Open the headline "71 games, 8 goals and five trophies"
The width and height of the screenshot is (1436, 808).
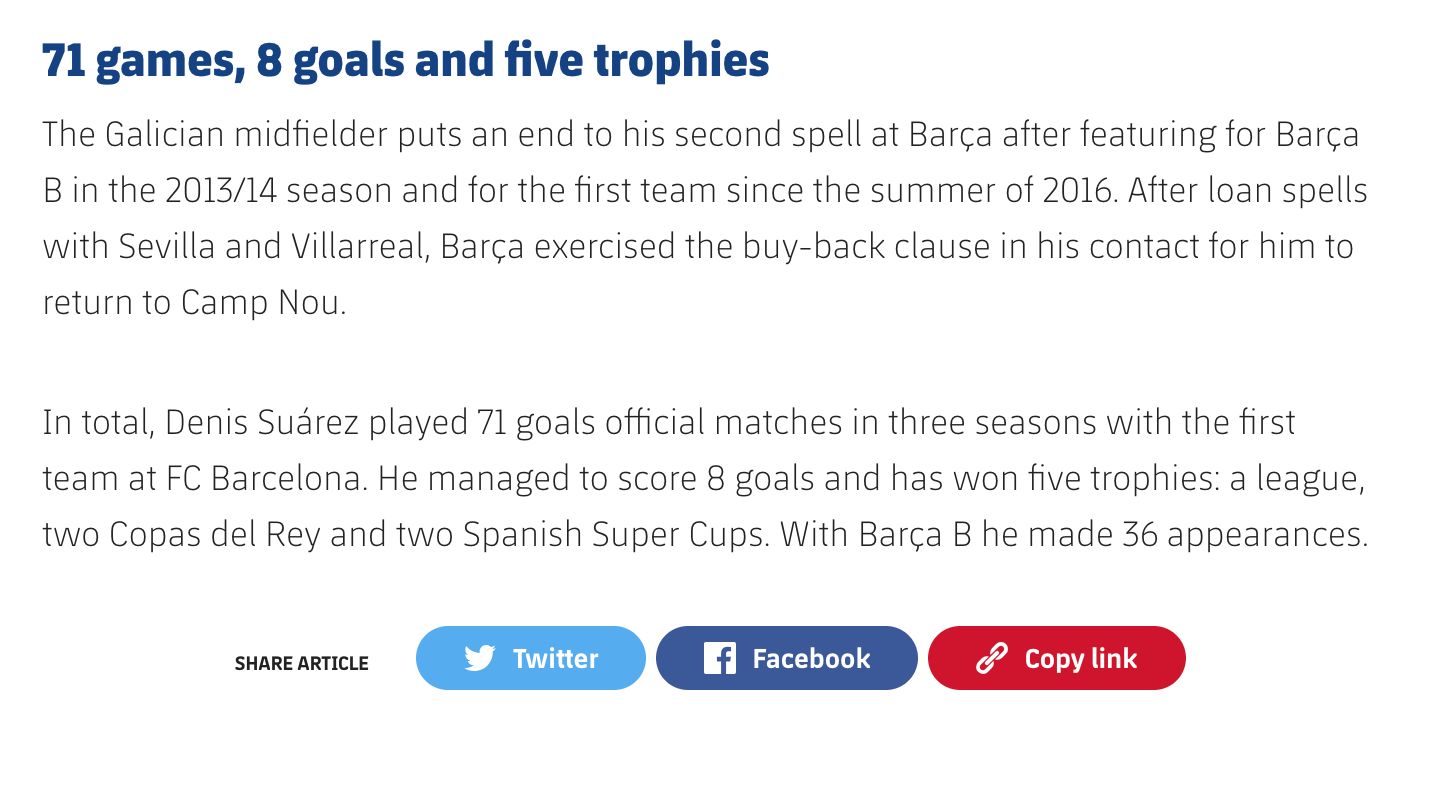click(x=404, y=59)
